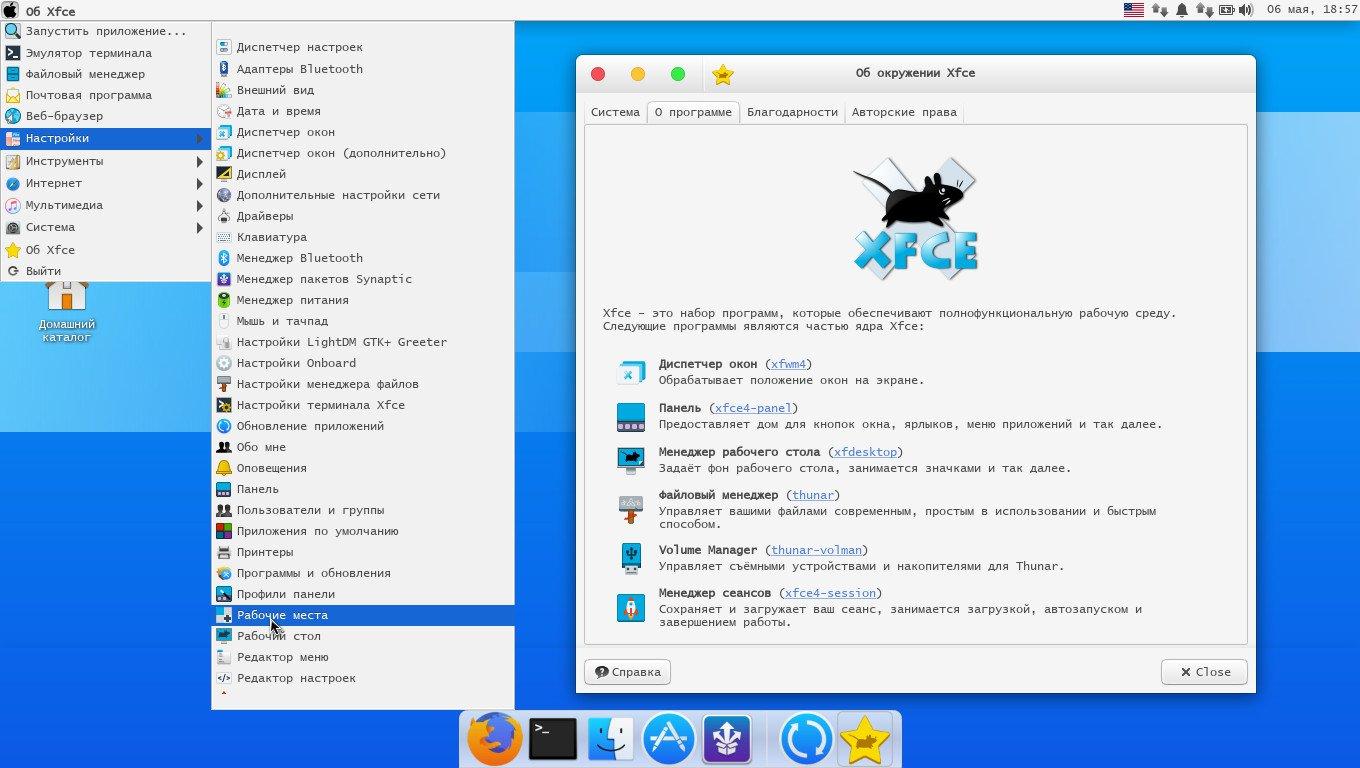Select Диспетчер настроек menu entry
The image size is (1360, 768).
point(299,47)
